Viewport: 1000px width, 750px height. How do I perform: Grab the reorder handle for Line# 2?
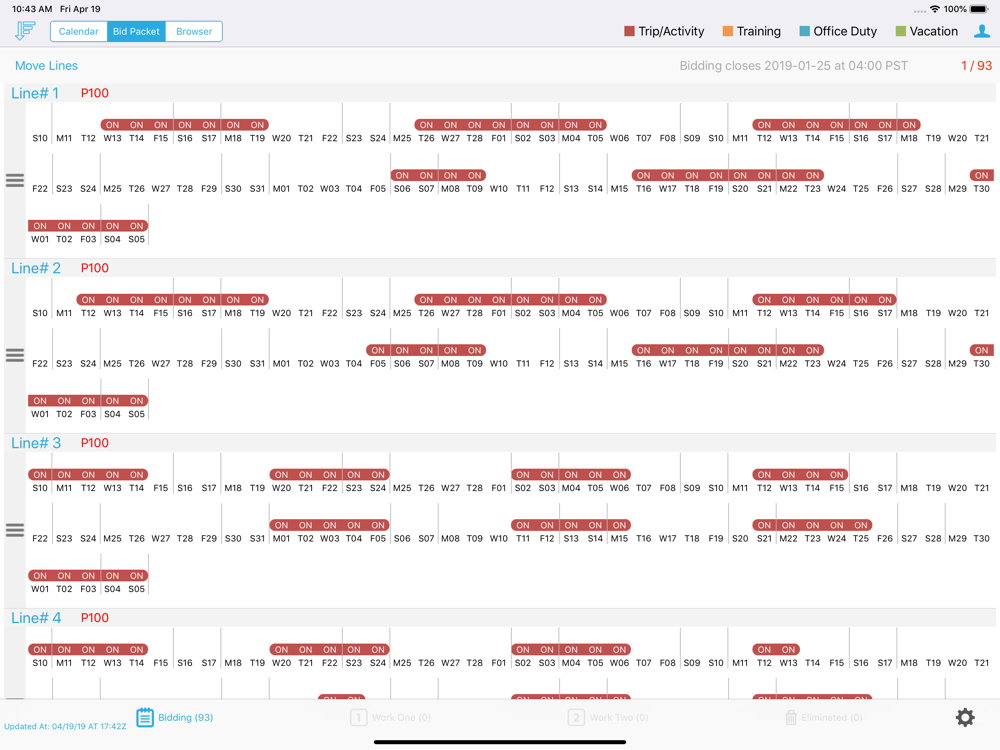(x=15, y=355)
